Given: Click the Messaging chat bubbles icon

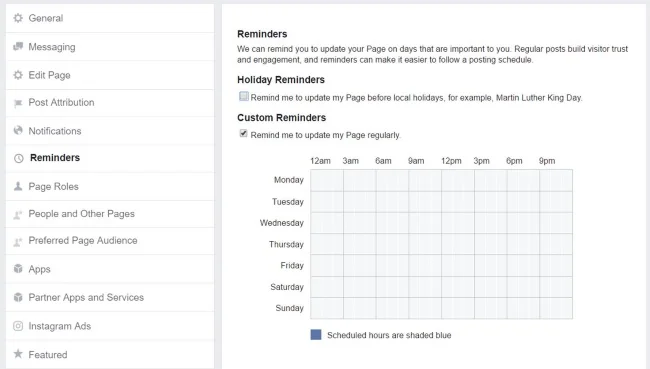Looking at the screenshot, I should (x=18, y=46).
